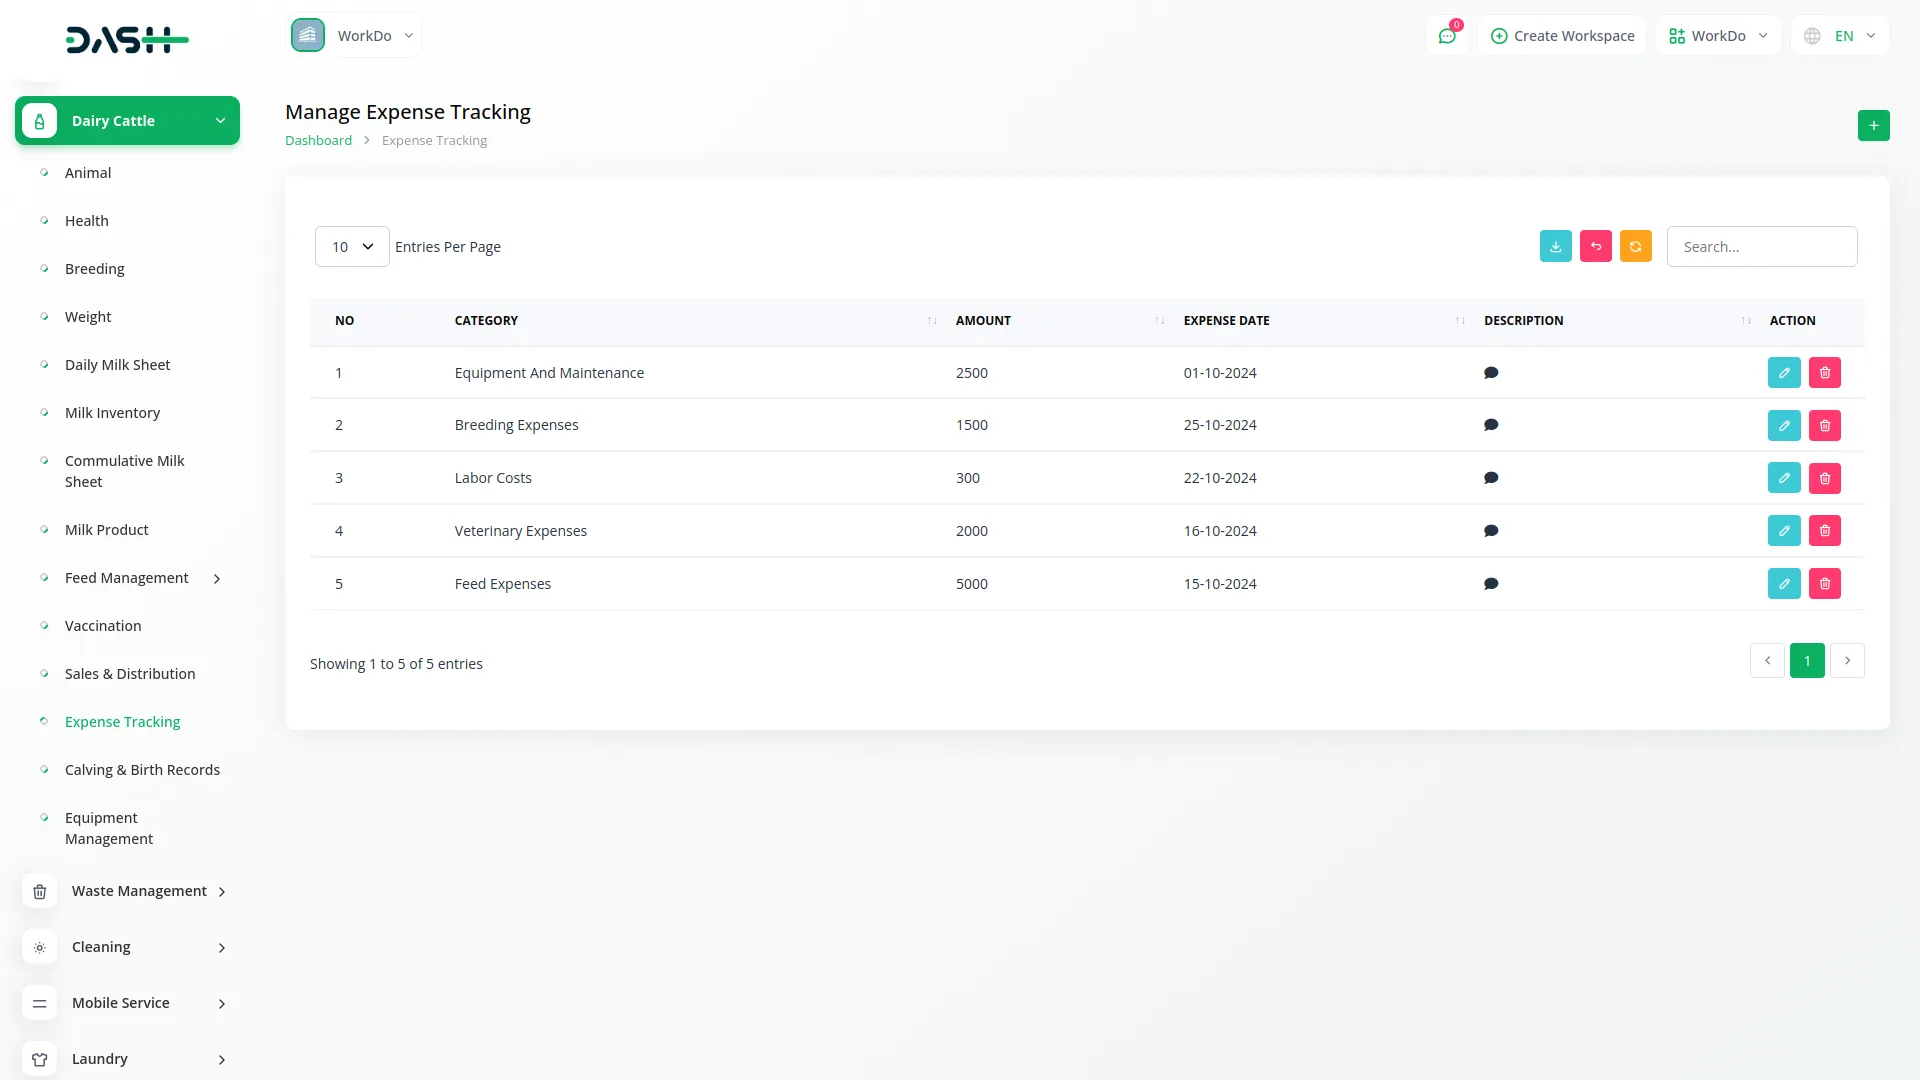This screenshot has height=1080, width=1920.
Task: Click the blue download export icon
Action: click(x=1555, y=247)
